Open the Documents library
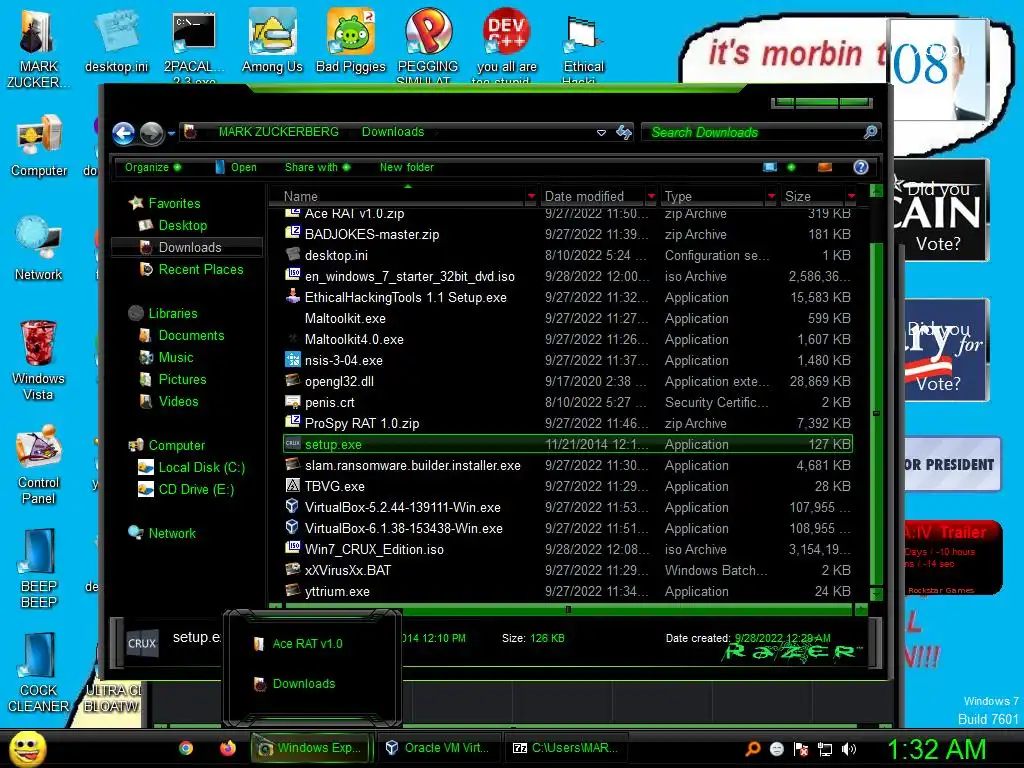Viewport: 1024px width, 768px height. point(191,335)
